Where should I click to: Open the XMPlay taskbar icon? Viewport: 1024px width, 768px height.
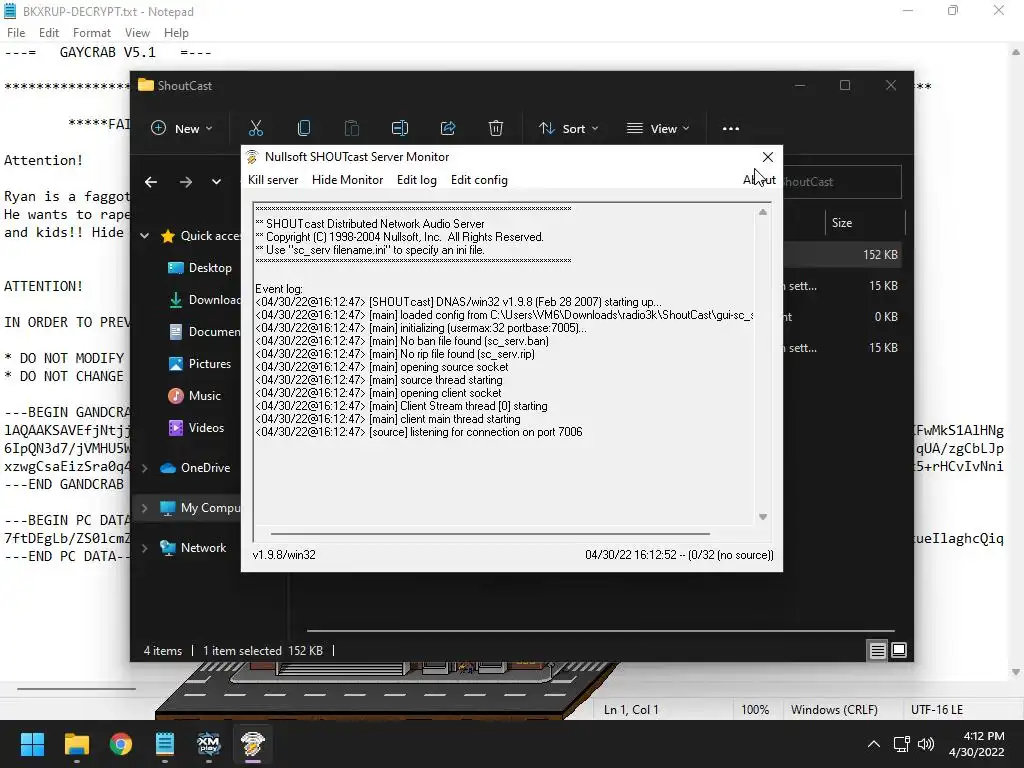click(209, 744)
